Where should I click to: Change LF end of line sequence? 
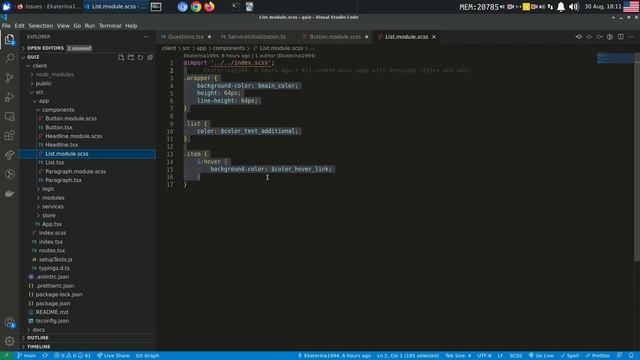click(x=500, y=356)
